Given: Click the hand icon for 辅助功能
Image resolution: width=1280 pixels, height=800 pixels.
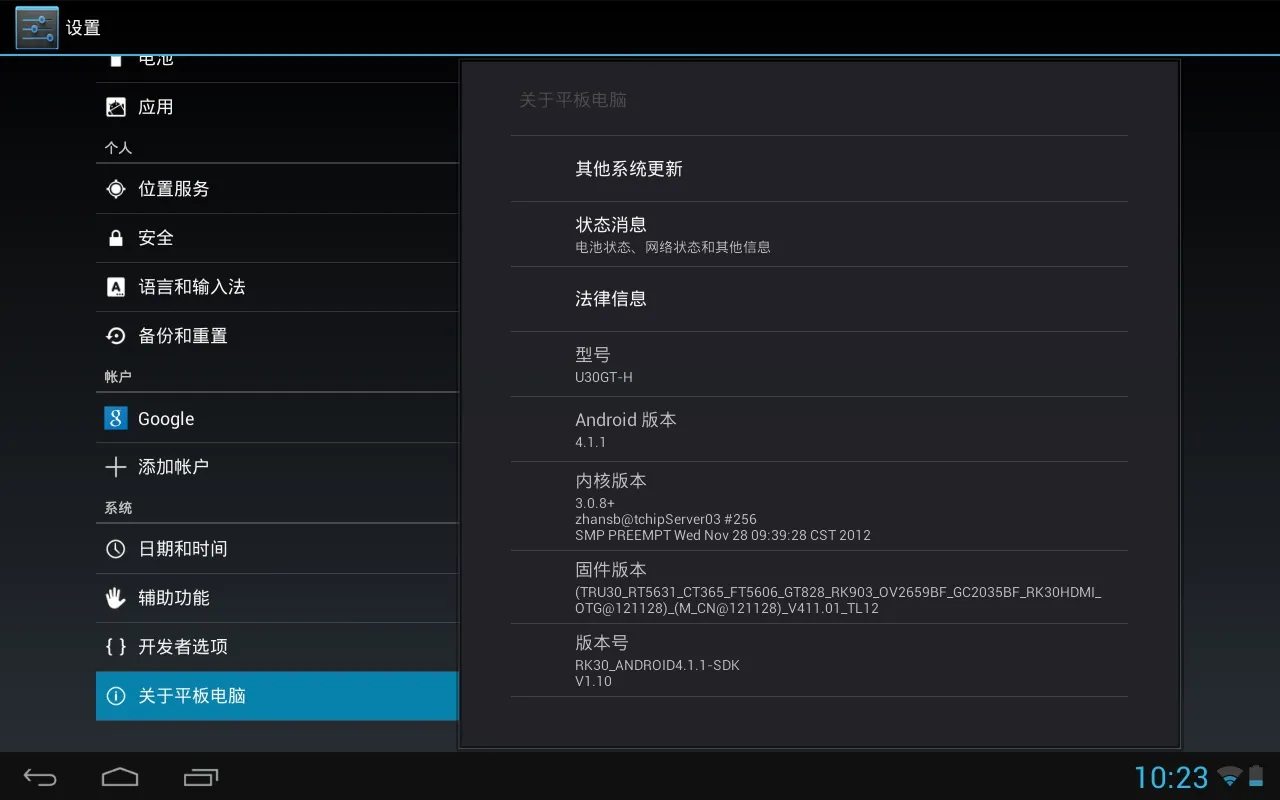Looking at the screenshot, I should [116, 598].
